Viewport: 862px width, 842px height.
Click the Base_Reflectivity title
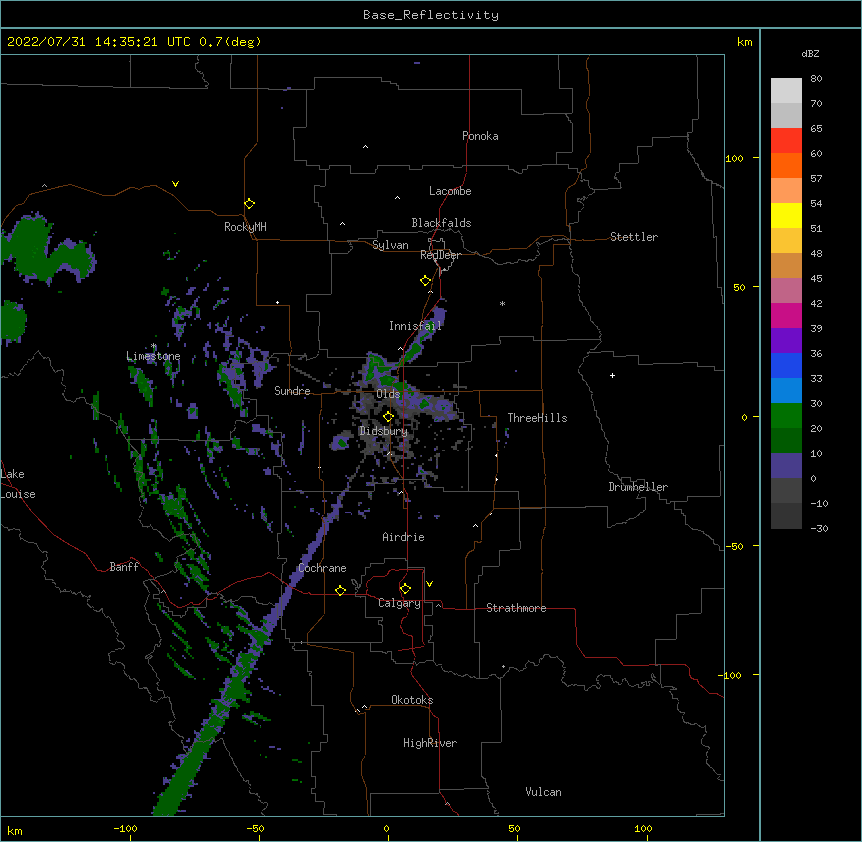(x=431, y=15)
